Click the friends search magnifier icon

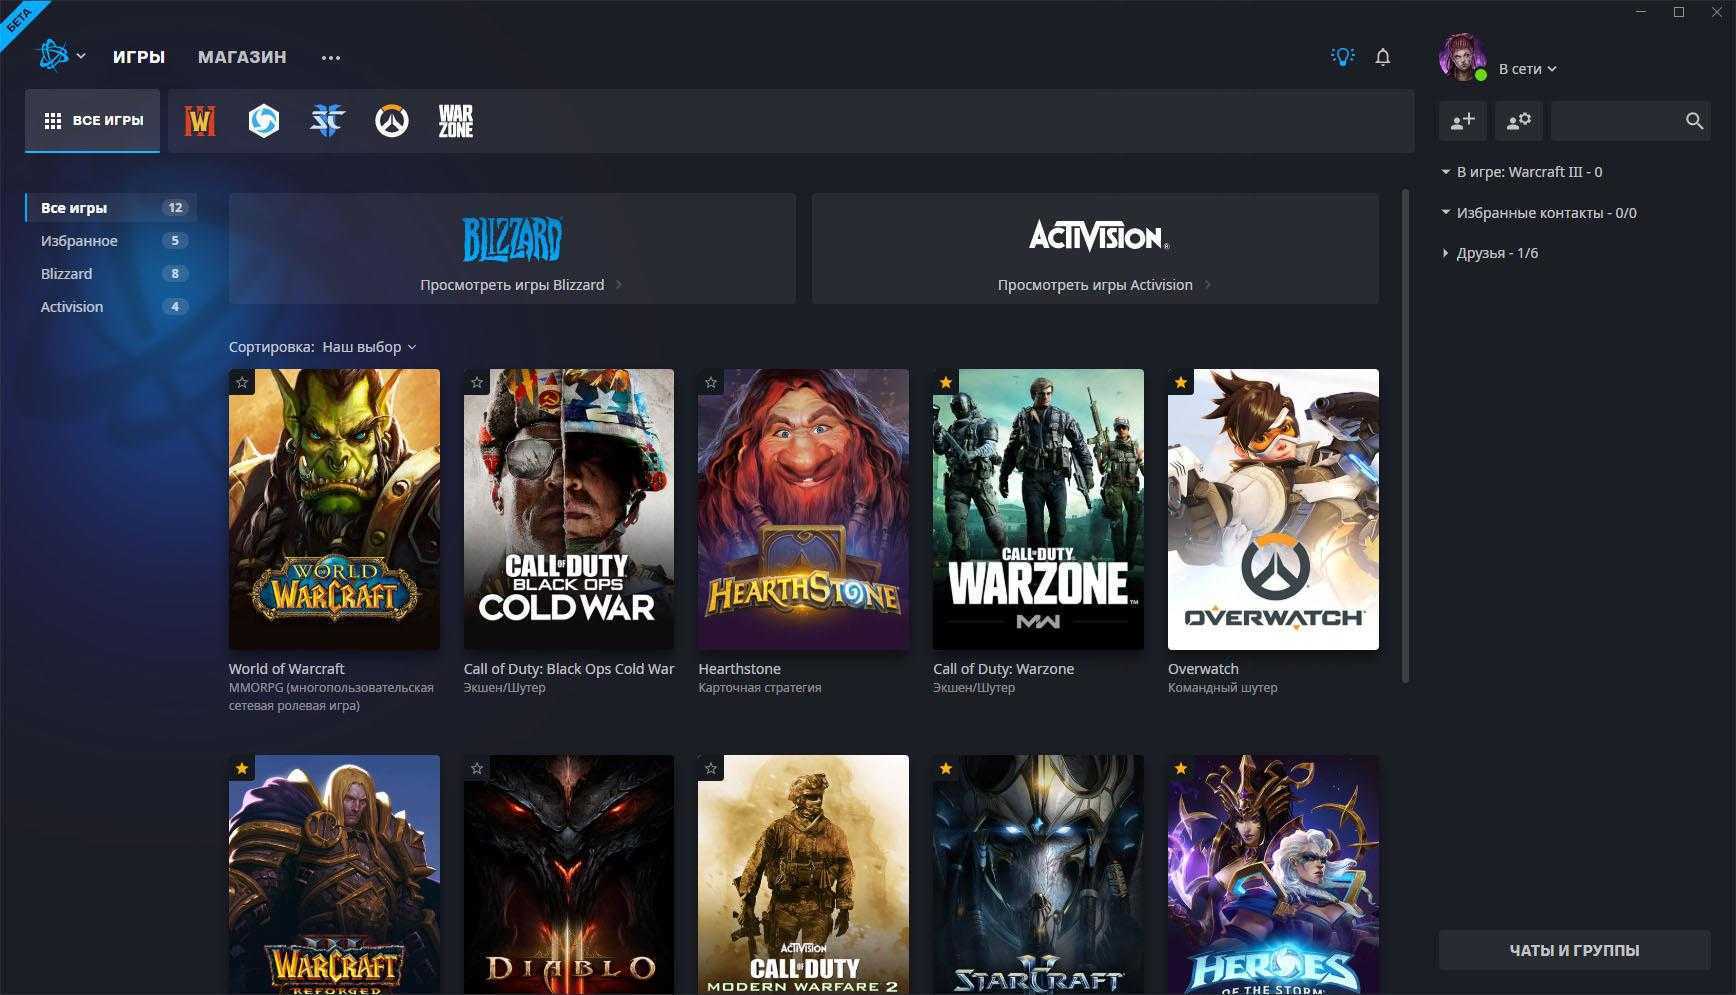1694,121
